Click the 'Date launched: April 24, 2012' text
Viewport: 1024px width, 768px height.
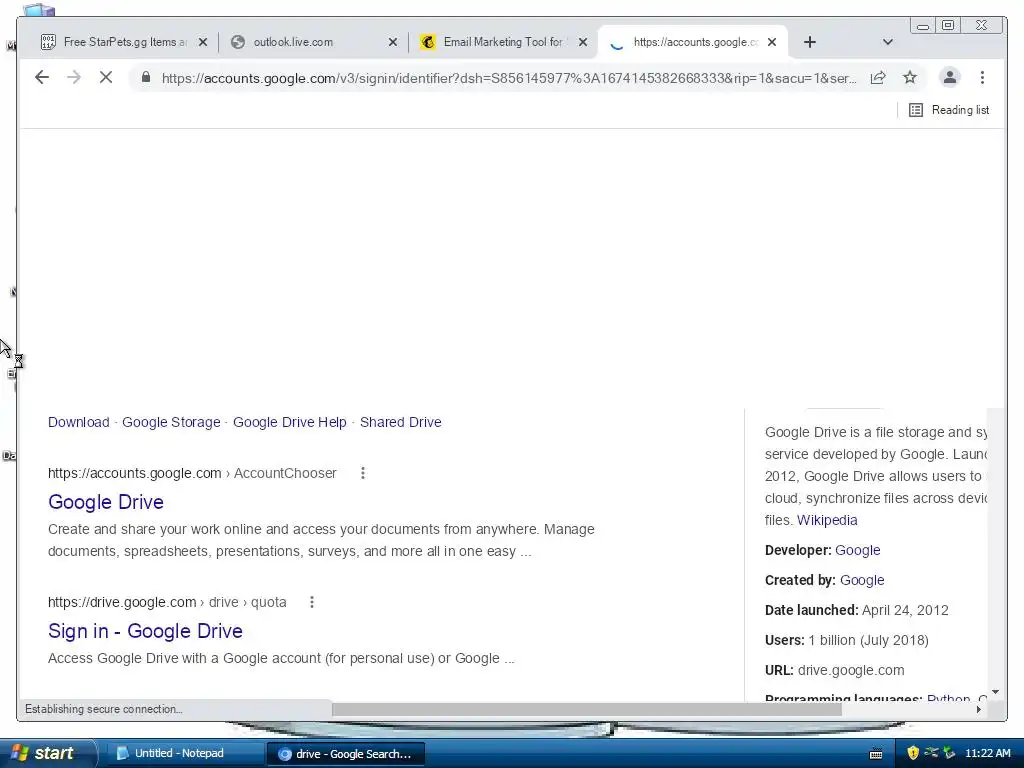point(856,610)
